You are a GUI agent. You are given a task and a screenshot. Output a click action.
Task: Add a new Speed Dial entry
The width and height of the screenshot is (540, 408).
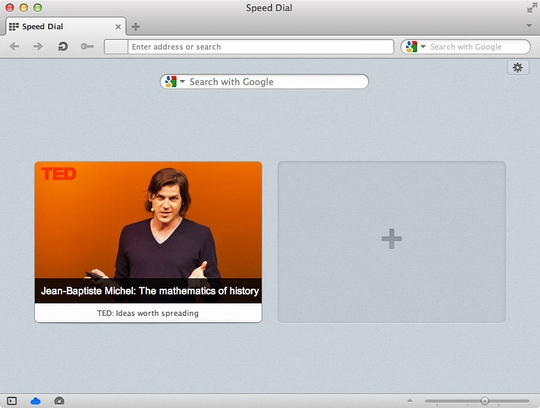click(392, 242)
